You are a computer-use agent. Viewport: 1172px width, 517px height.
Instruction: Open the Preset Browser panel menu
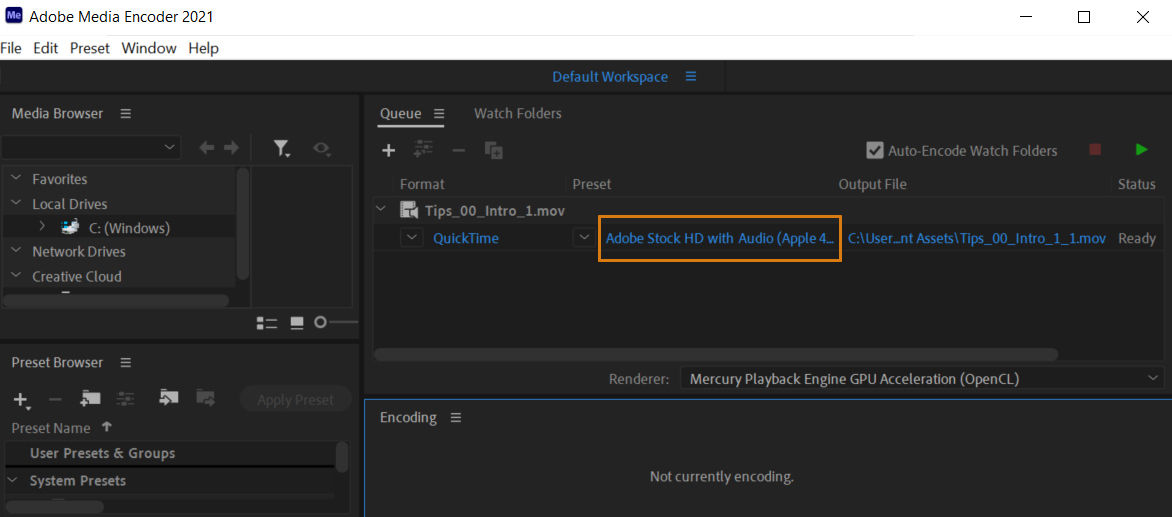coord(126,362)
